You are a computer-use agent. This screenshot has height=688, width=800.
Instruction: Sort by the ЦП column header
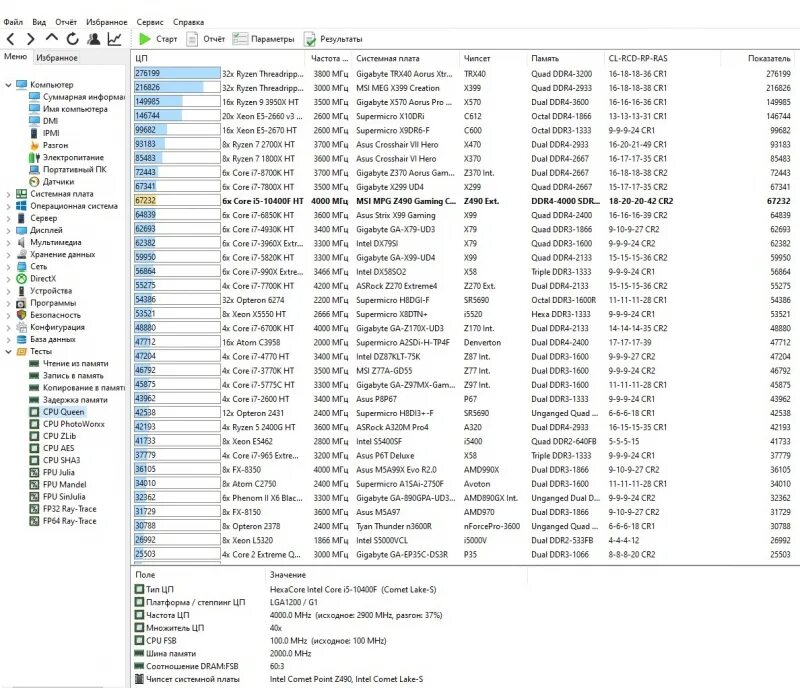click(x=219, y=59)
